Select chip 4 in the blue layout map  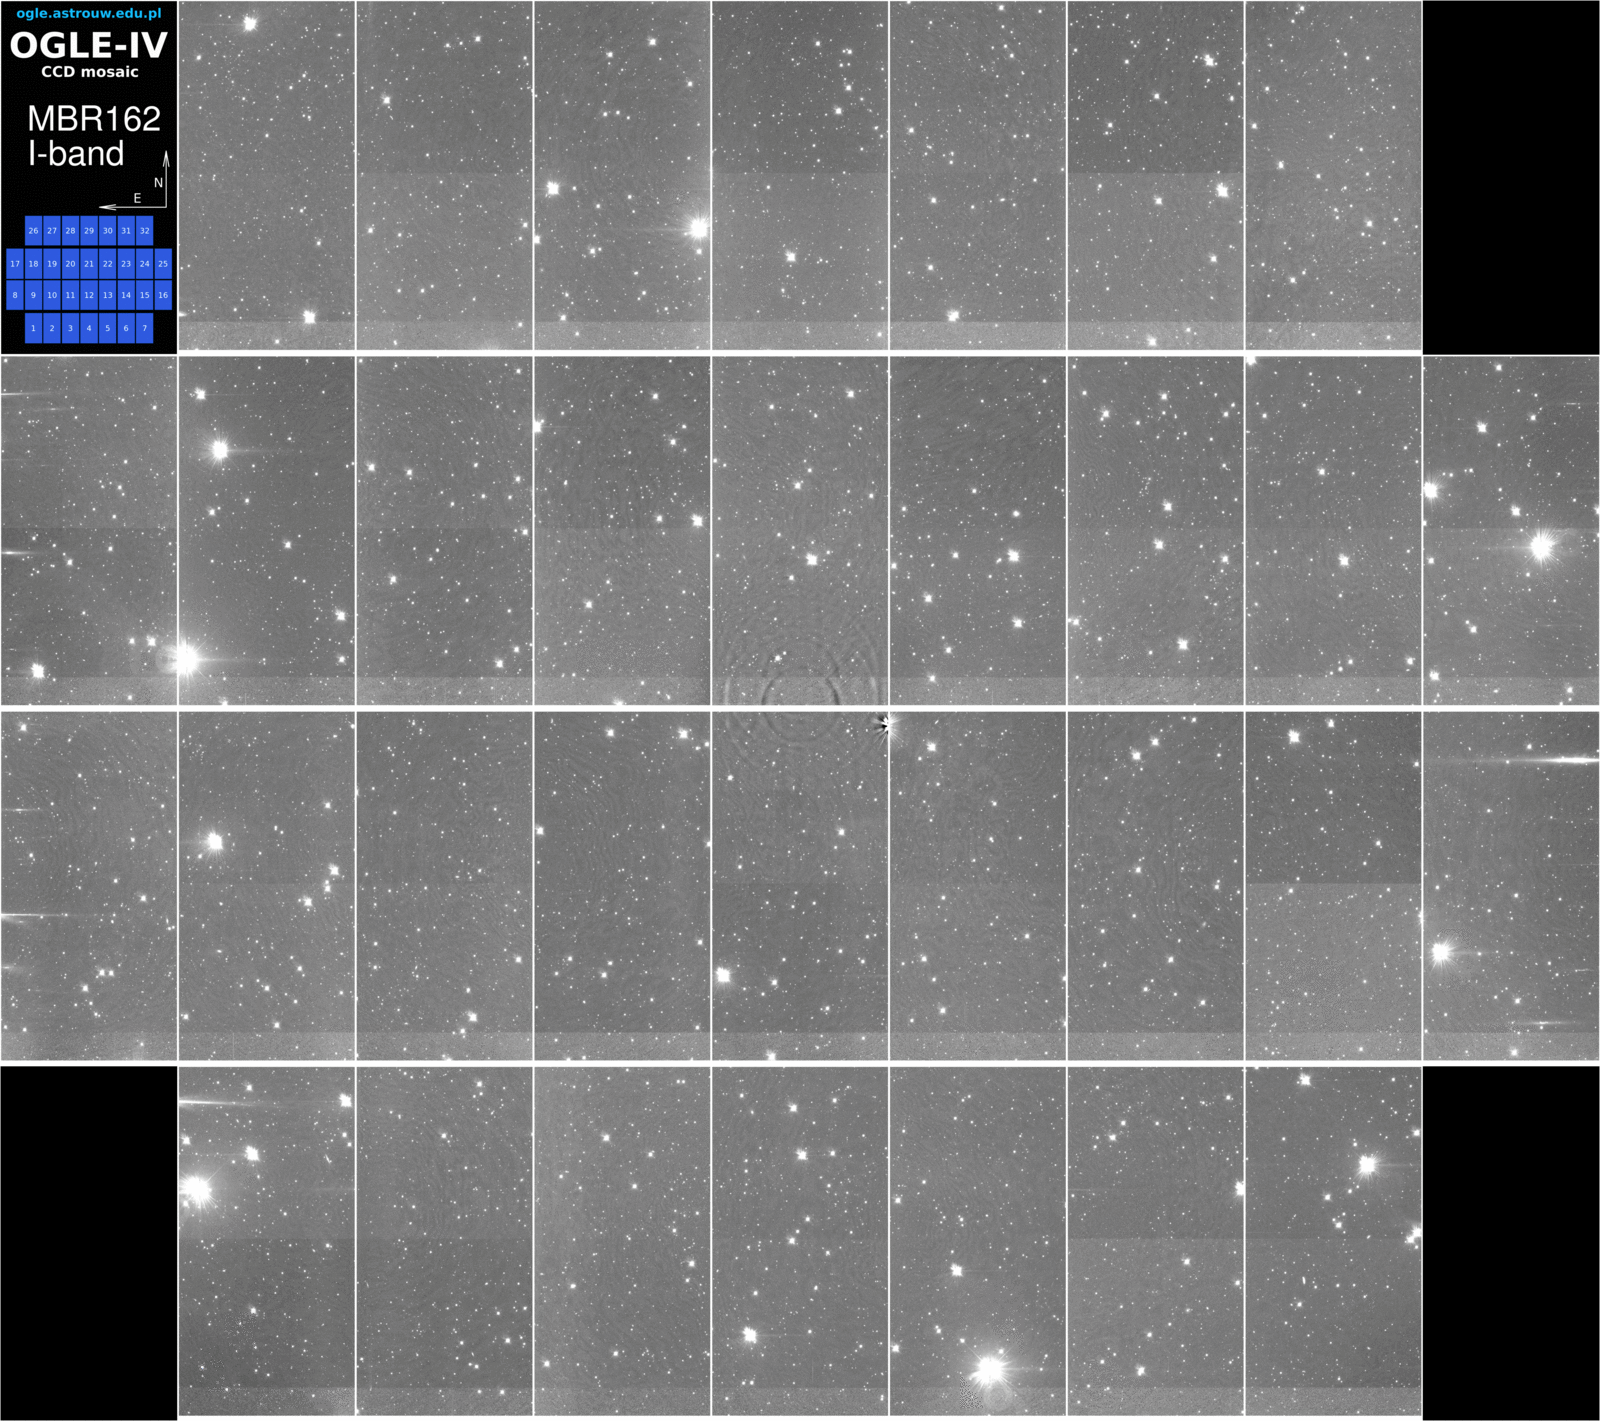89,328
